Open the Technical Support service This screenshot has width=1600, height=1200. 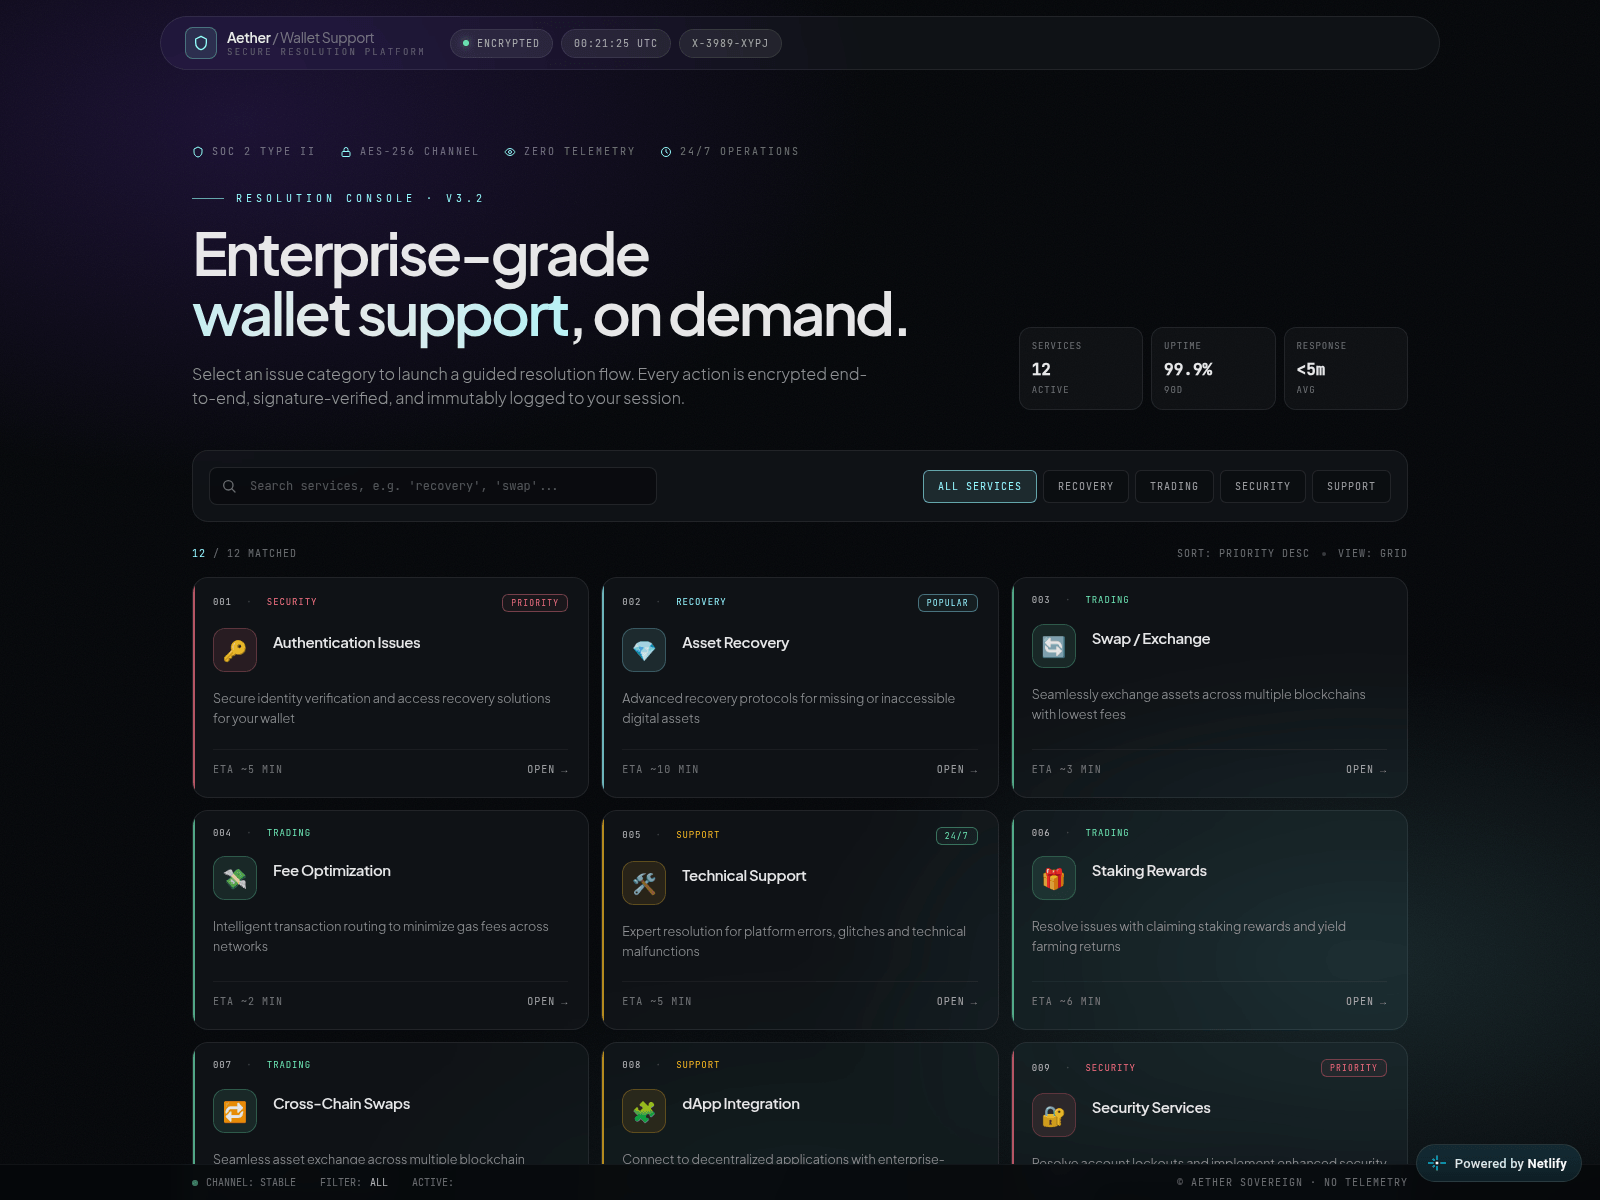coord(957,1001)
